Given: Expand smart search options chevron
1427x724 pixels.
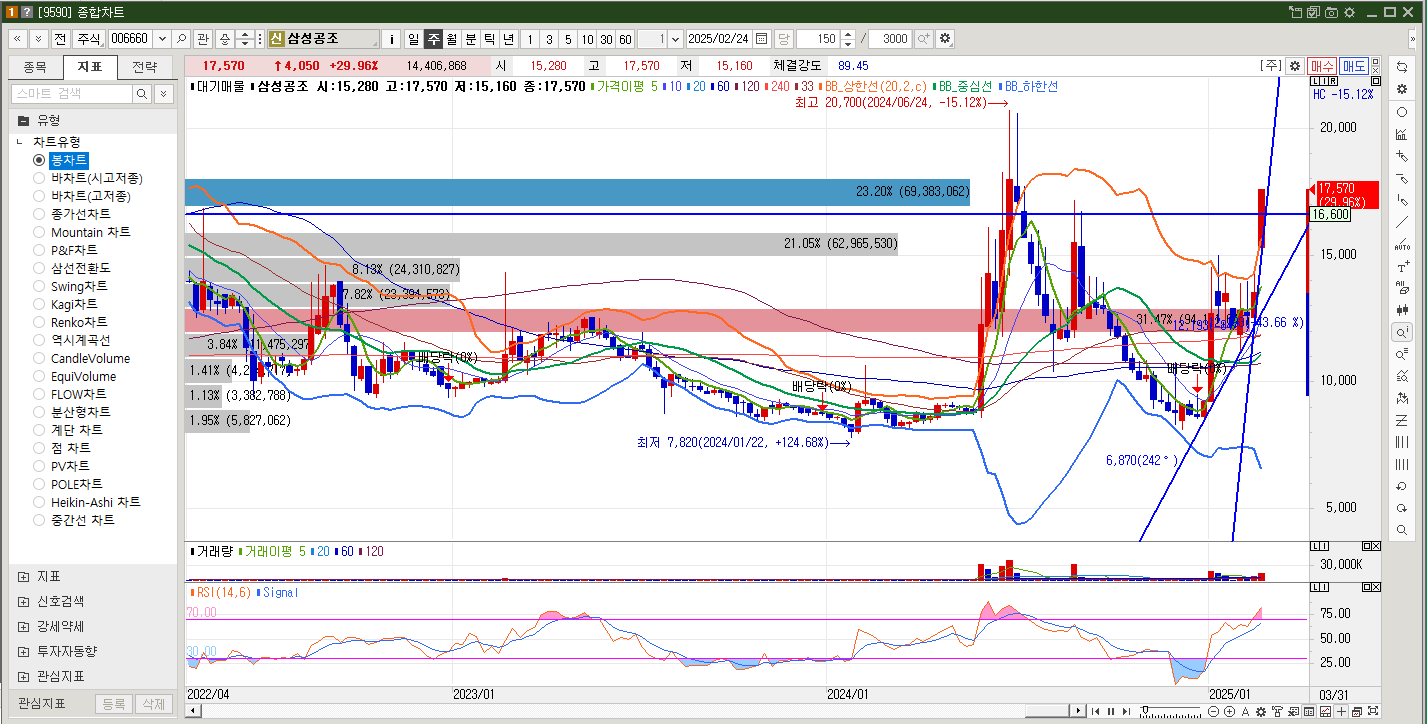Looking at the screenshot, I should (x=163, y=93).
